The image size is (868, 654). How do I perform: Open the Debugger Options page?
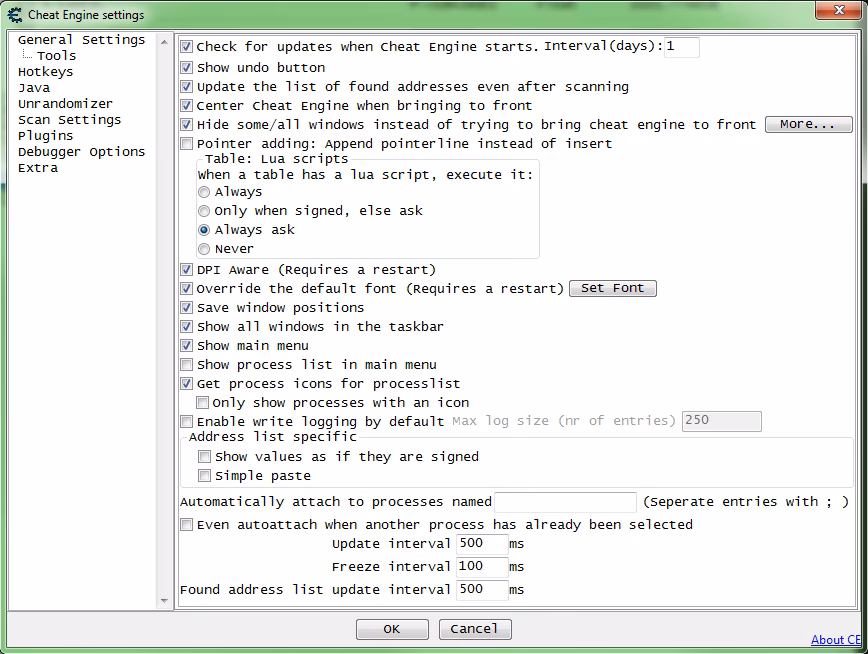[x=81, y=152]
